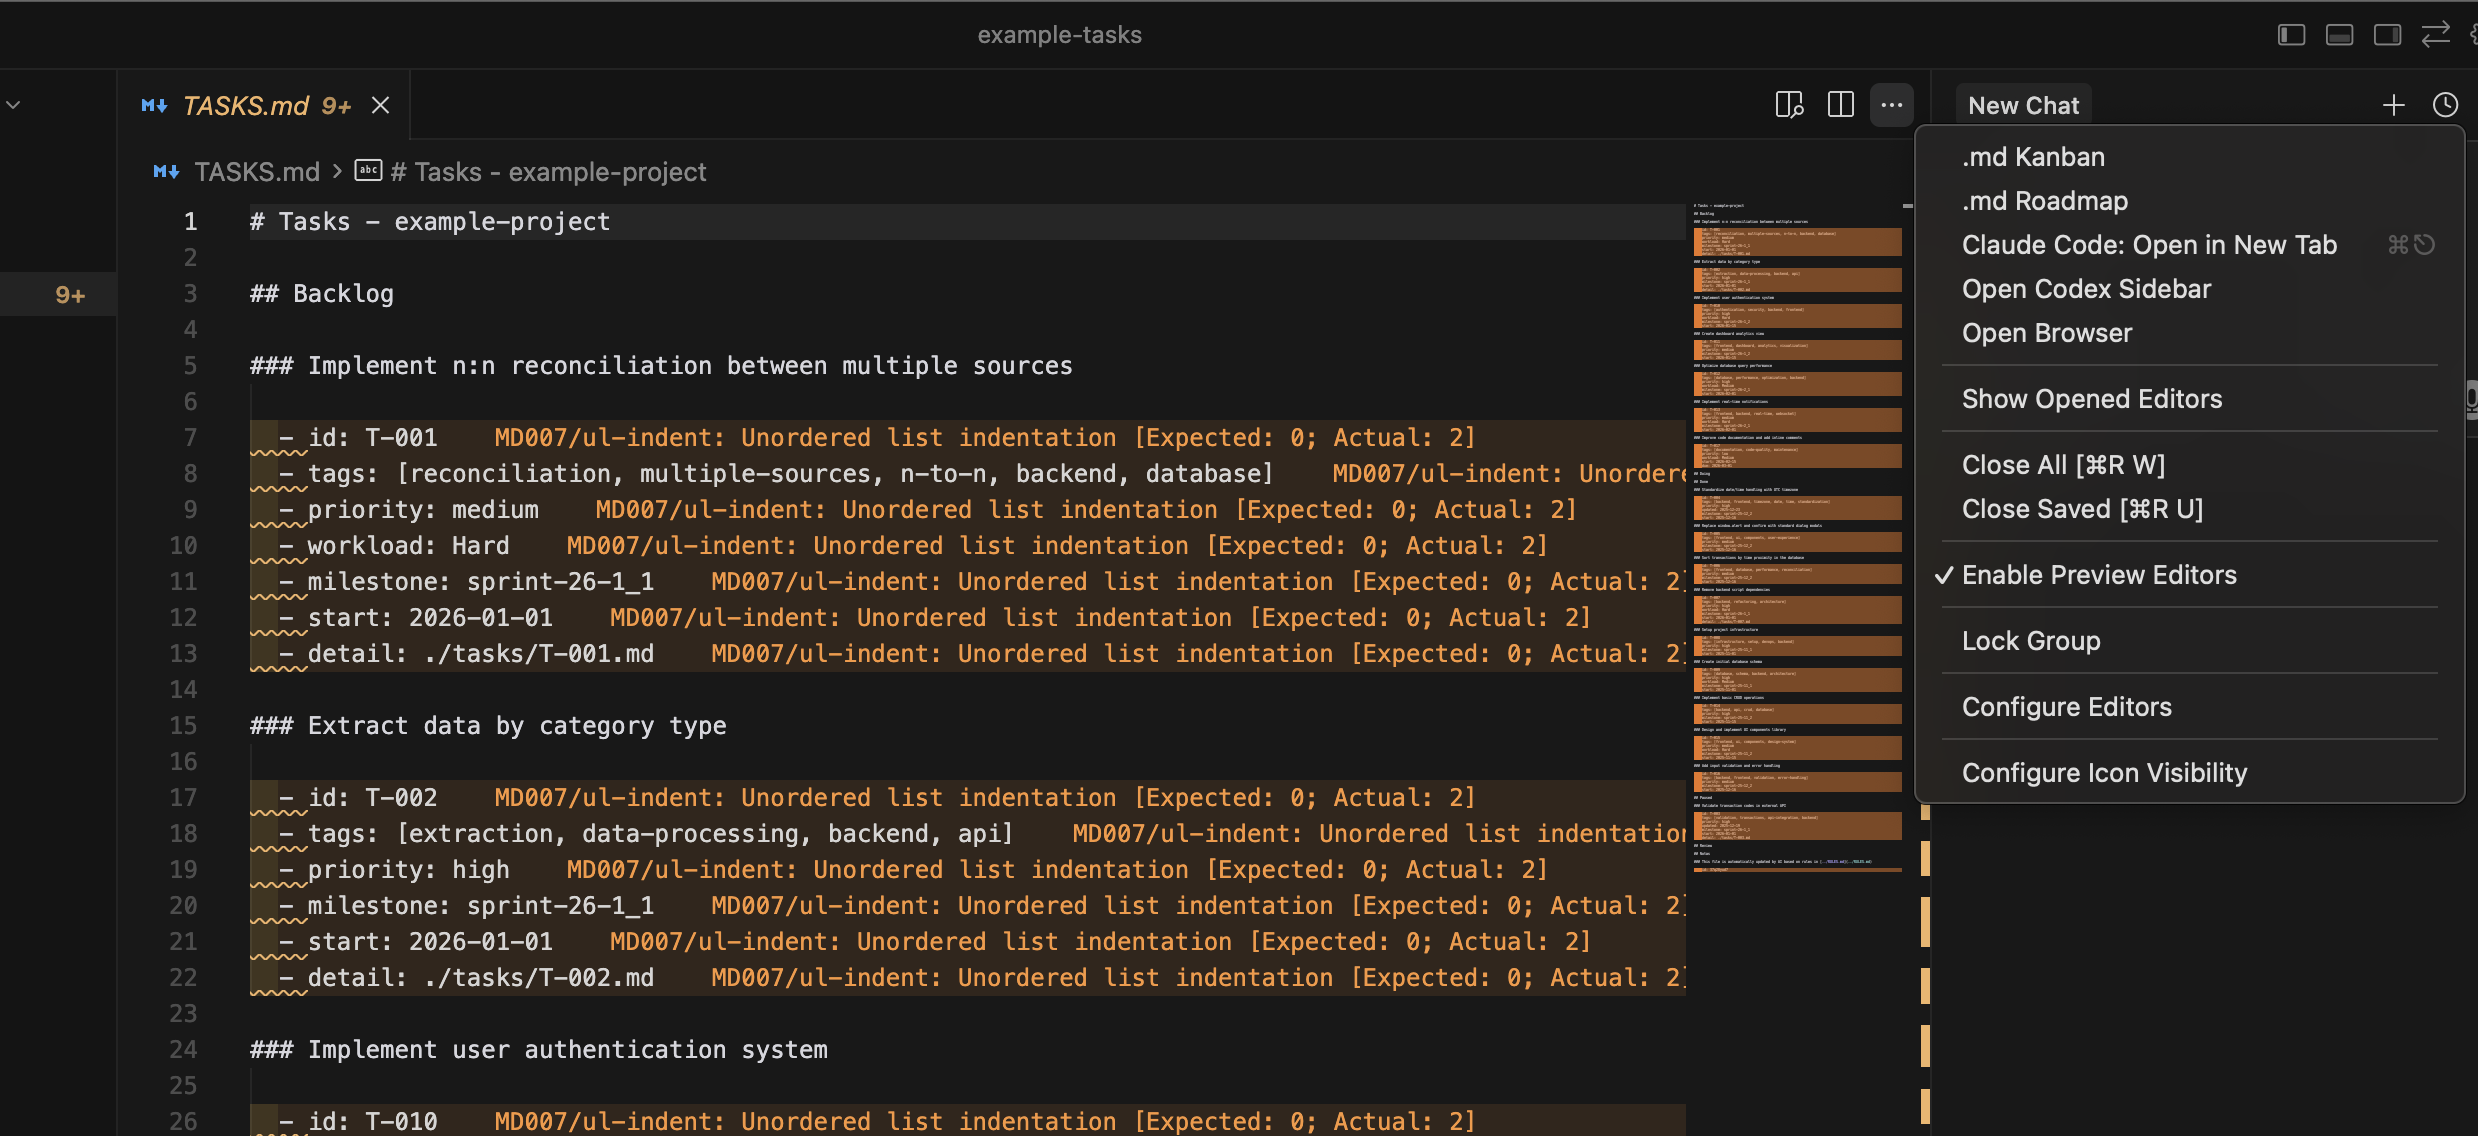This screenshot has width=2478, height=1136.
Task: Toggle the bottom panel visibility
Action: point(2340,34)
